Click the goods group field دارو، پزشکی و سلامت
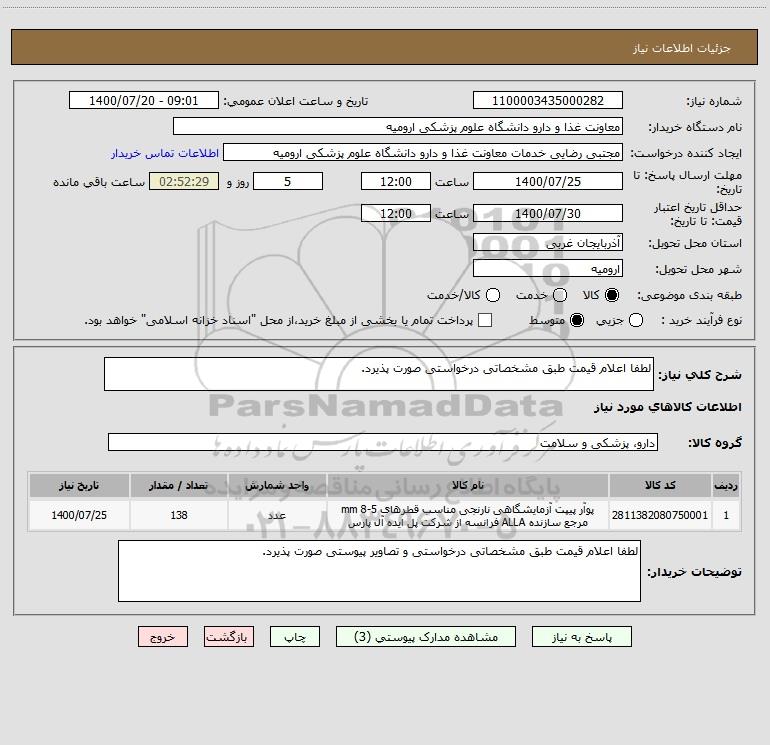 tap(383, 442)
